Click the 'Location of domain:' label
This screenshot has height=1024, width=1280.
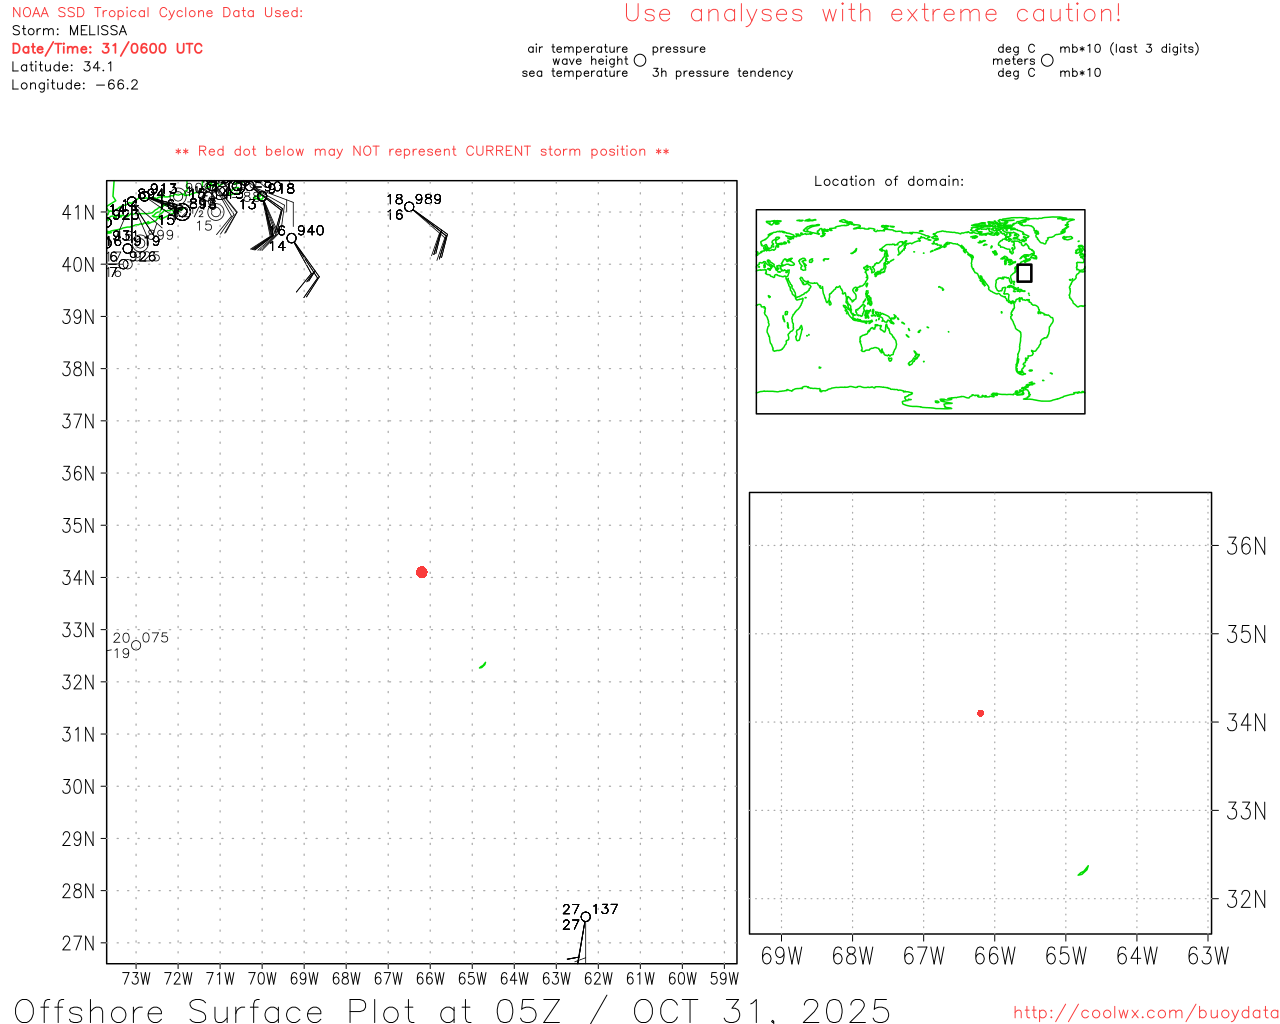888,181
